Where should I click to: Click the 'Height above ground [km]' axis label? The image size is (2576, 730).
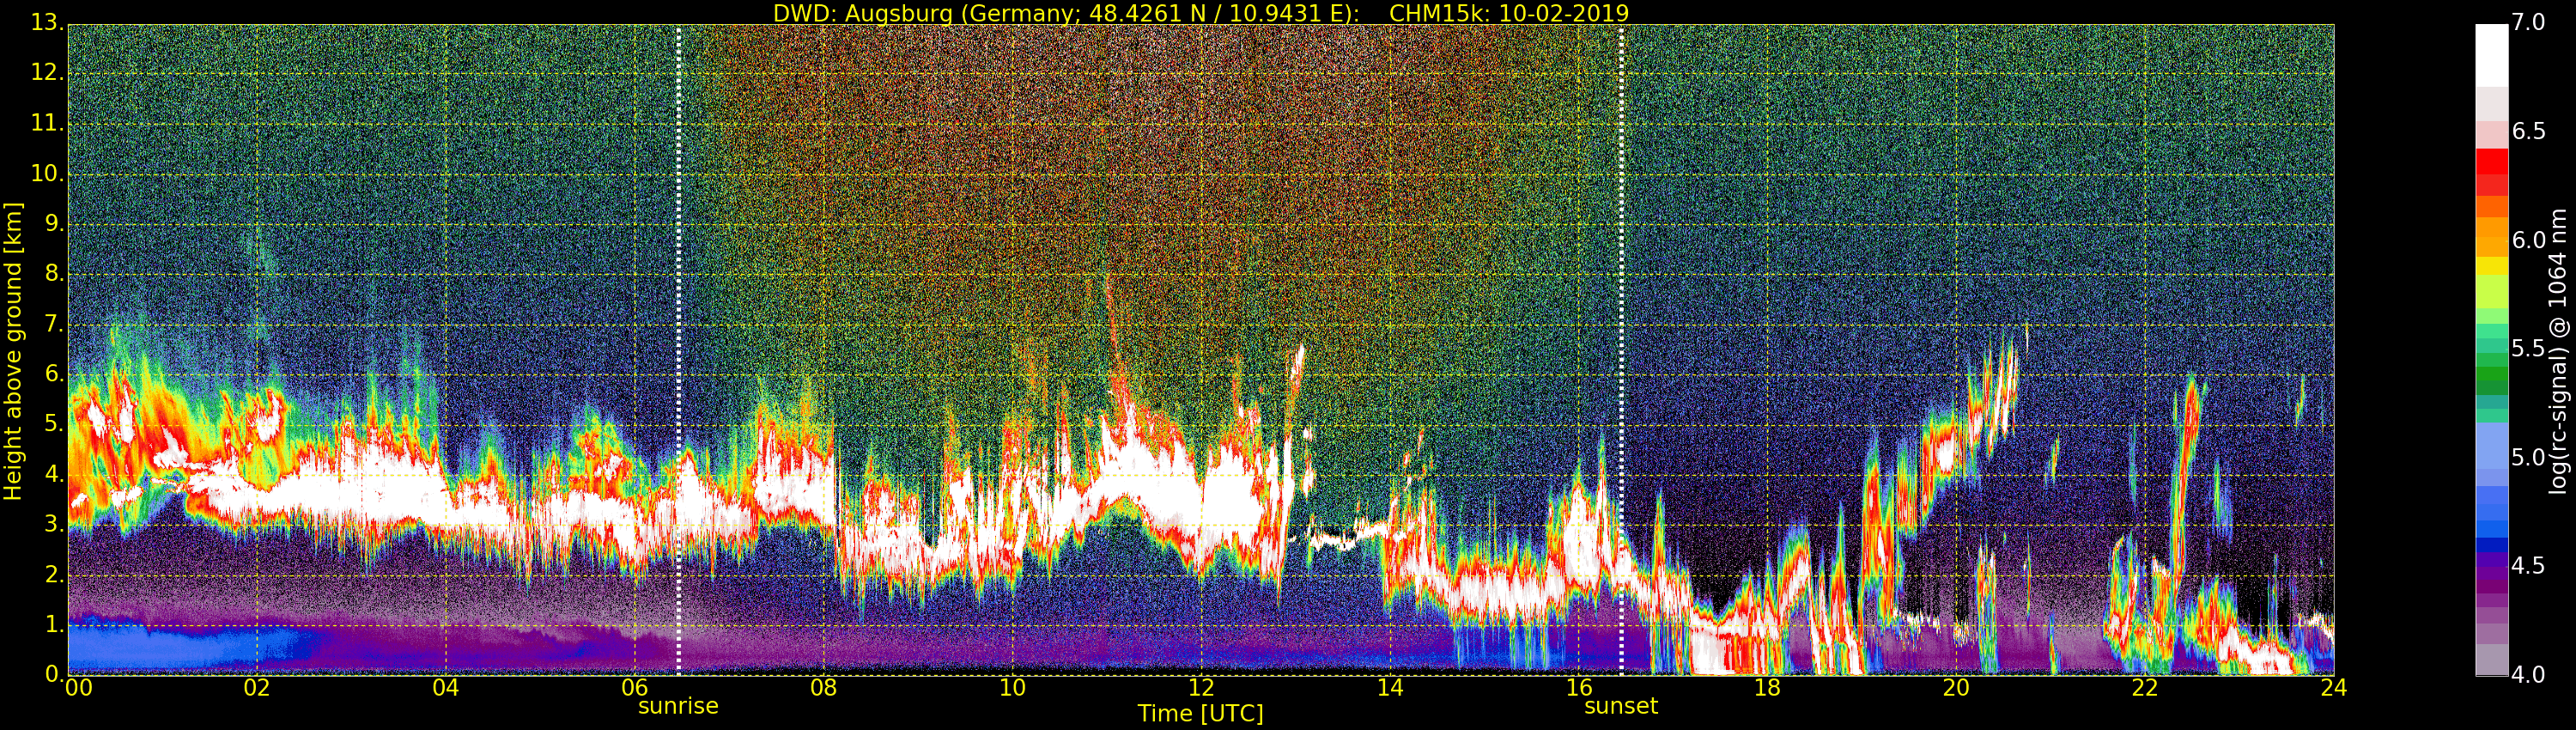point(13,351)
